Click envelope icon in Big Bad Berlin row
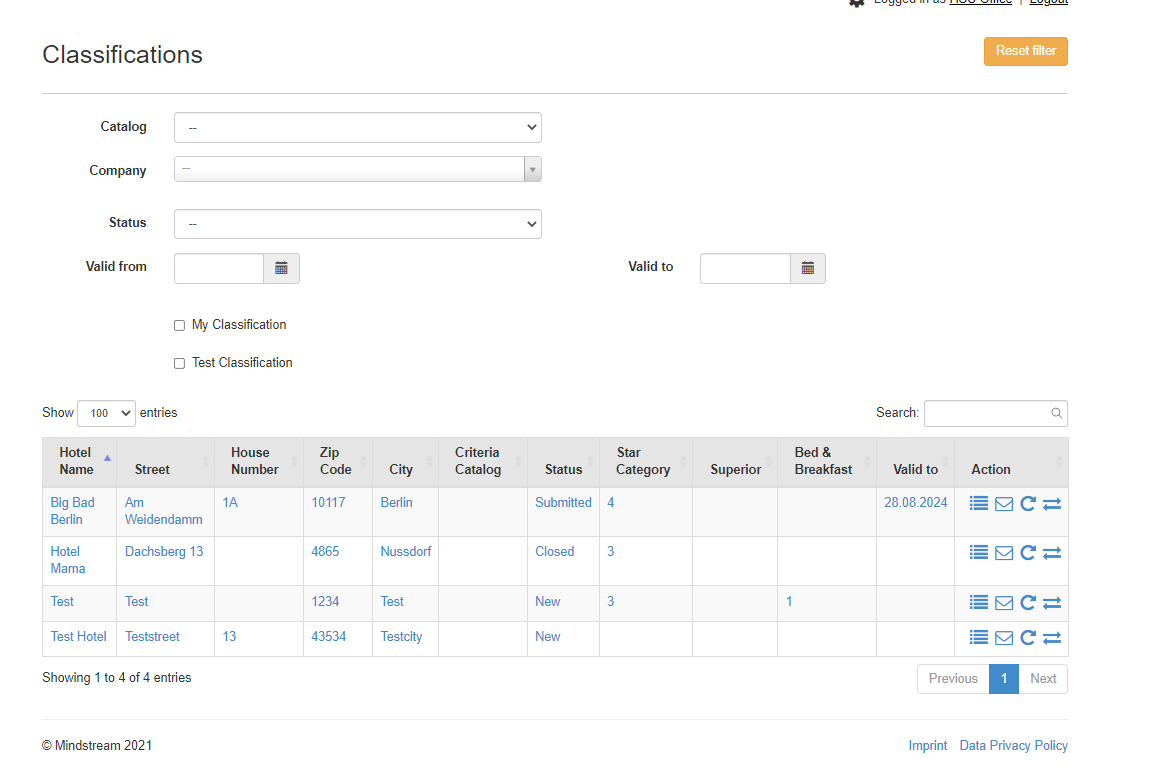Image resolution: width=1151 pixels, height=772 pixels. [1004, 504]
